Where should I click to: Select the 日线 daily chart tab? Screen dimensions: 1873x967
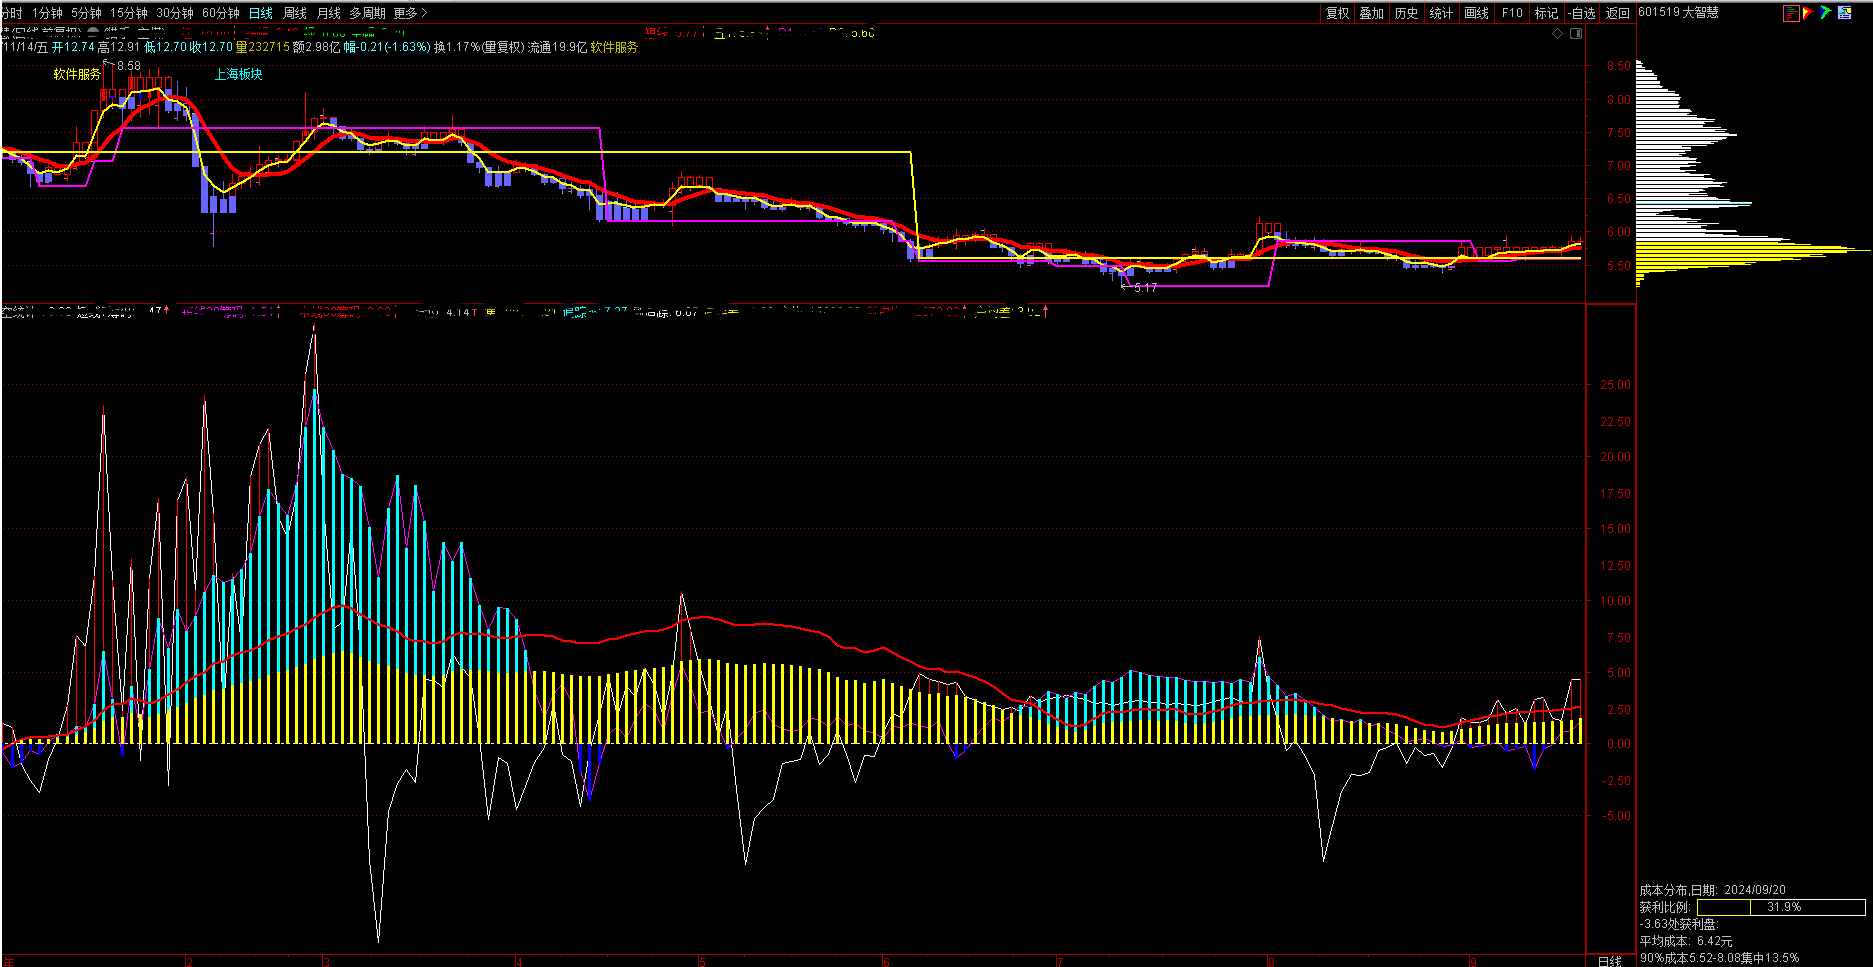click(261, 13)
